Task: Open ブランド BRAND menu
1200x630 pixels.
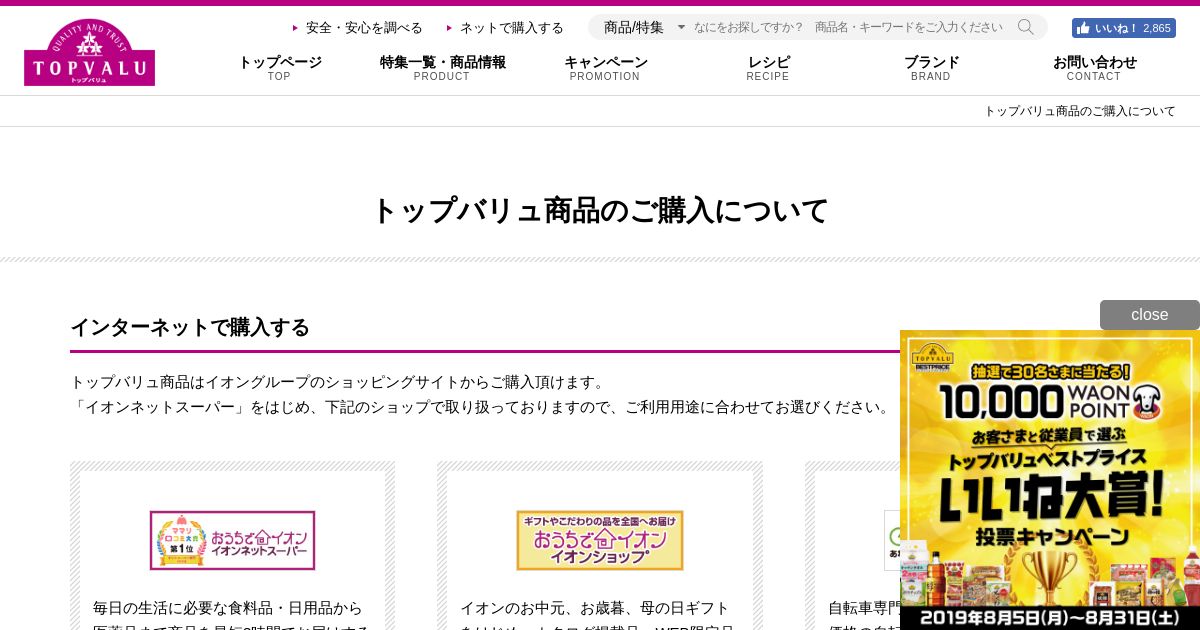Action: coord(931,68)
